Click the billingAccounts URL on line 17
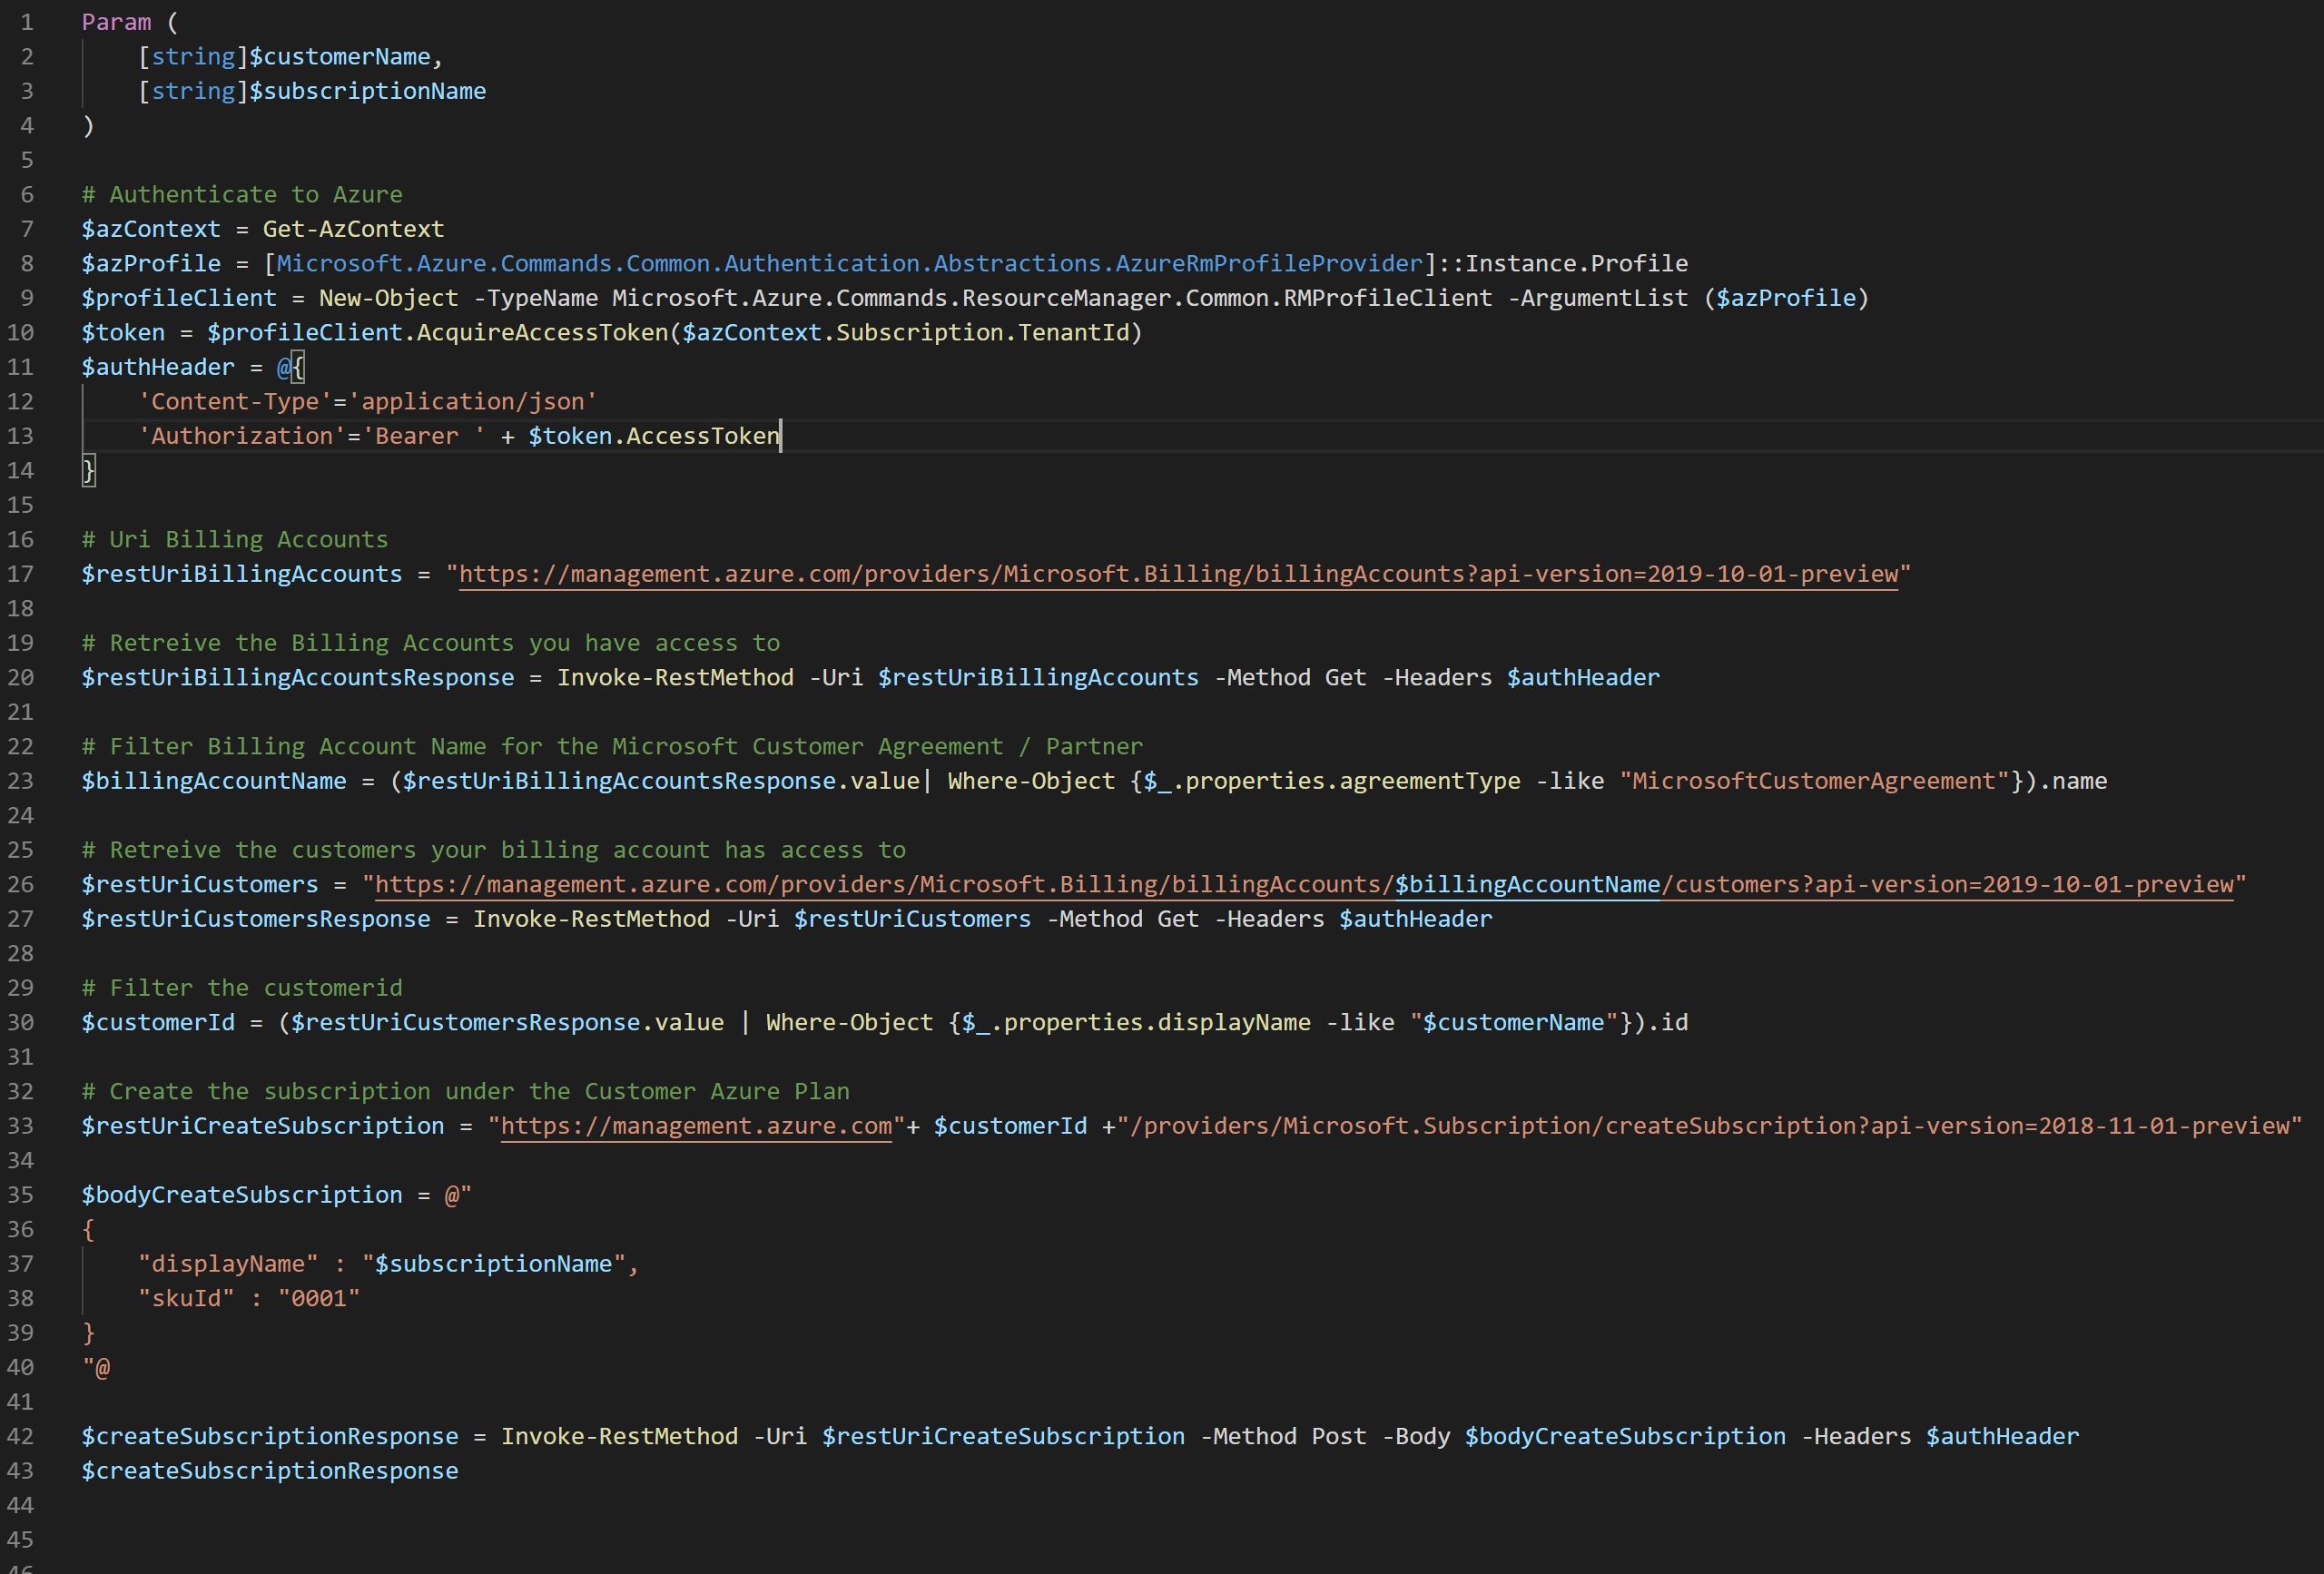Screen dimensions: 2324x1574 (1178, 574)
